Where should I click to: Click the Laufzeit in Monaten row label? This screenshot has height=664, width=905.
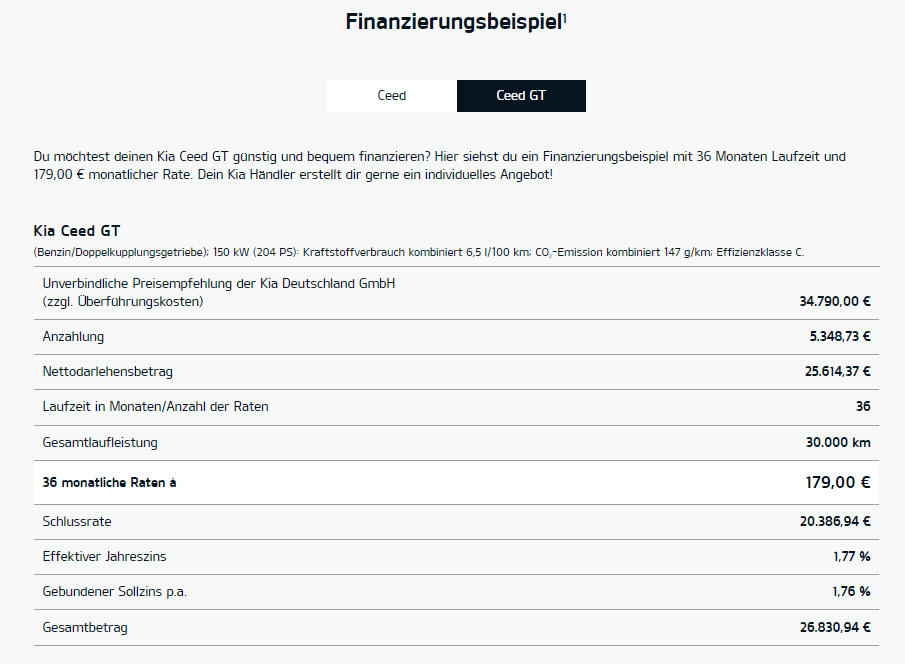point(155,406)
